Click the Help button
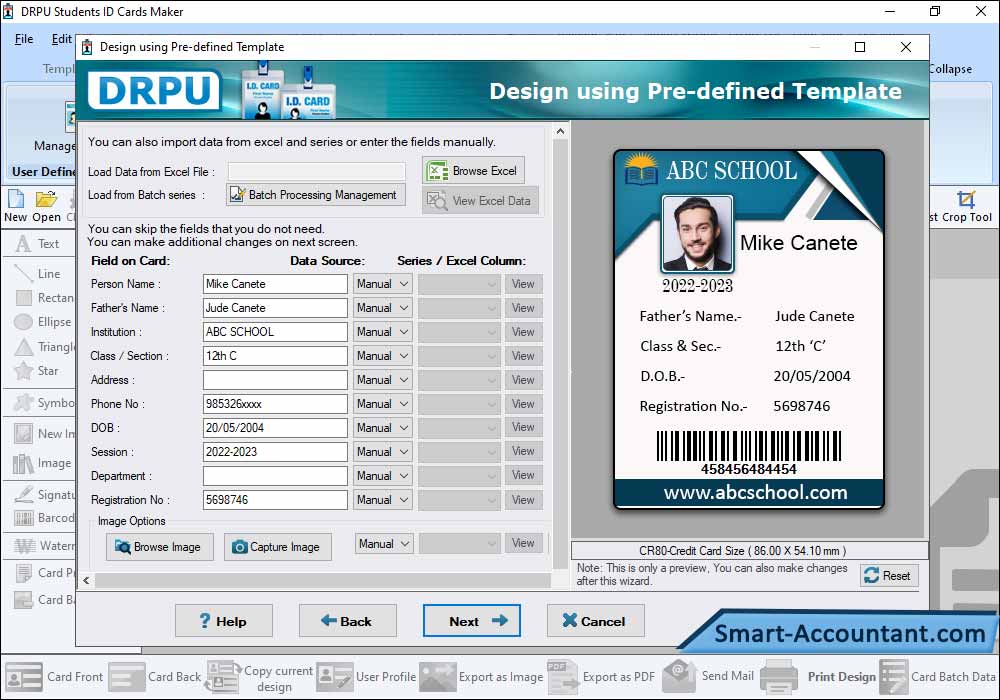 coord(224,621)
